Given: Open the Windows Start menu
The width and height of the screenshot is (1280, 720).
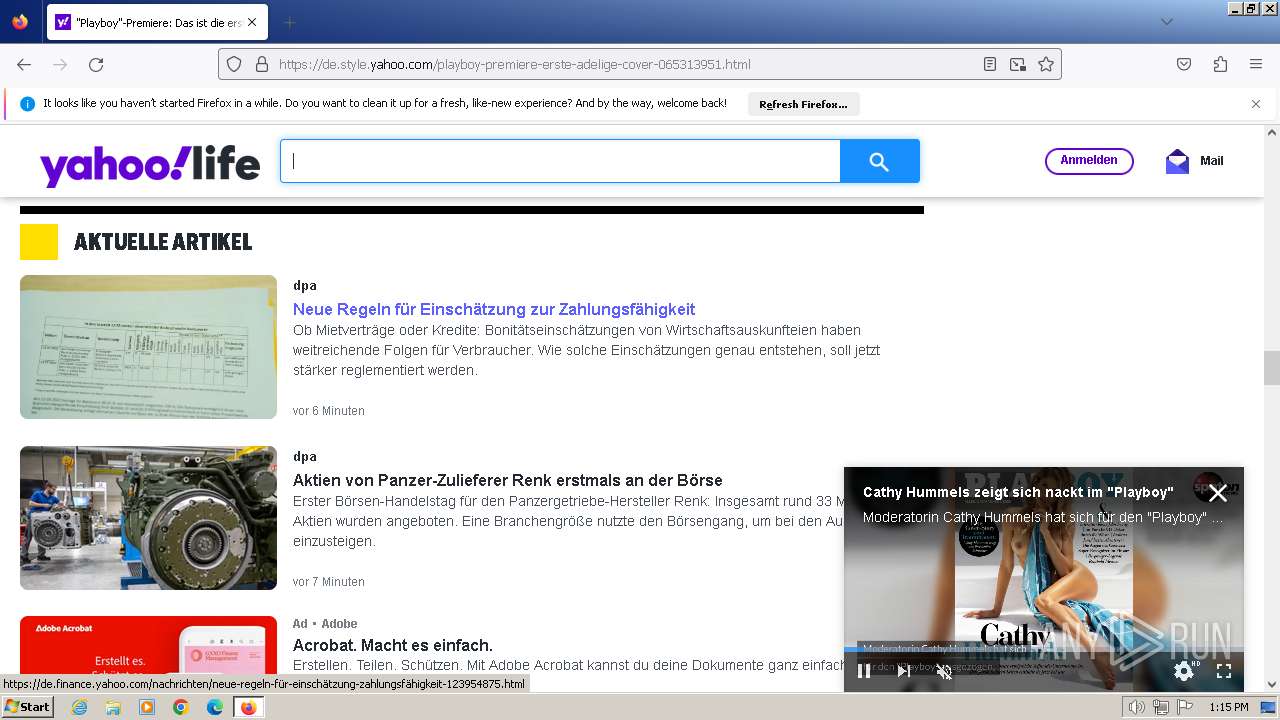Looking at the screenshot, I should point(27,707).
